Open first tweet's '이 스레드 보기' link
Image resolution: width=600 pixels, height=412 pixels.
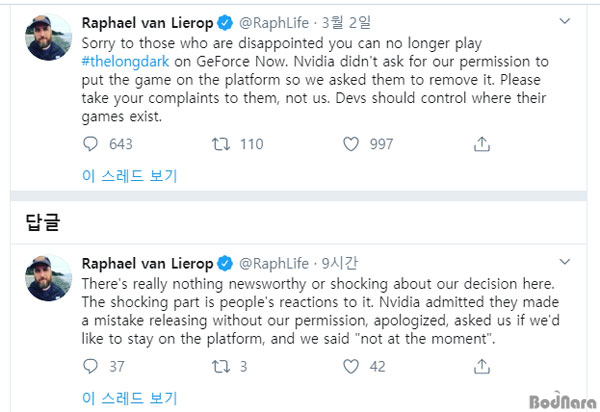130,176
